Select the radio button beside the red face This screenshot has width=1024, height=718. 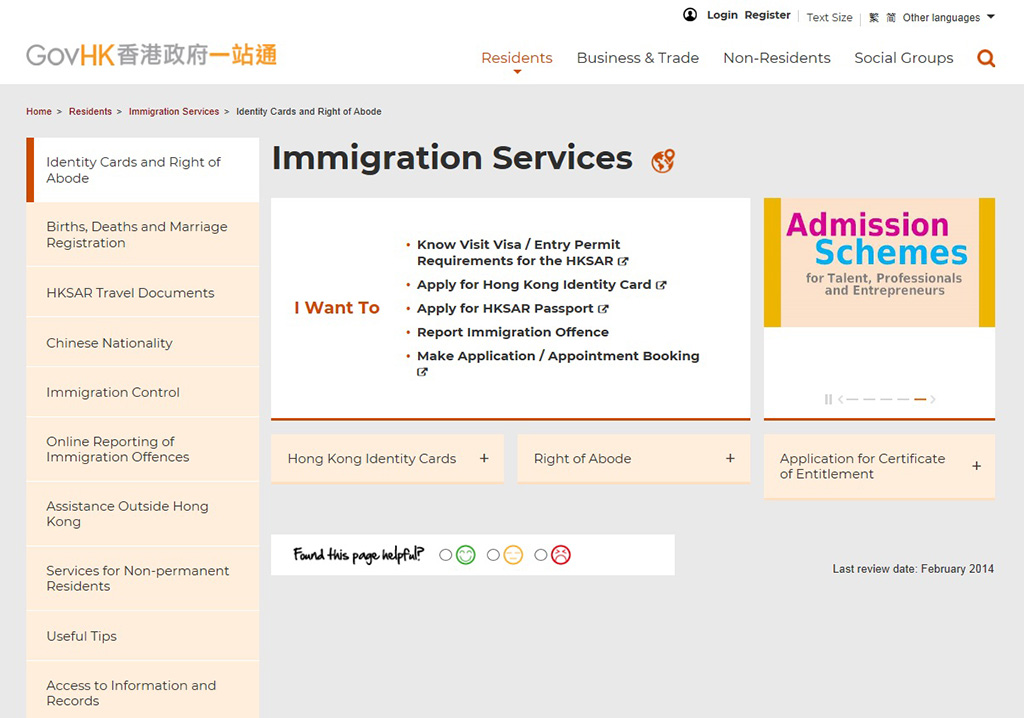click(x=541, y=555)
